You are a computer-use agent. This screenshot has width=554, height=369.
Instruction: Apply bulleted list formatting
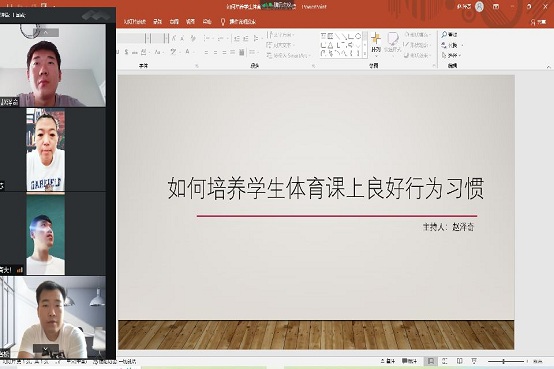[207, 38]
